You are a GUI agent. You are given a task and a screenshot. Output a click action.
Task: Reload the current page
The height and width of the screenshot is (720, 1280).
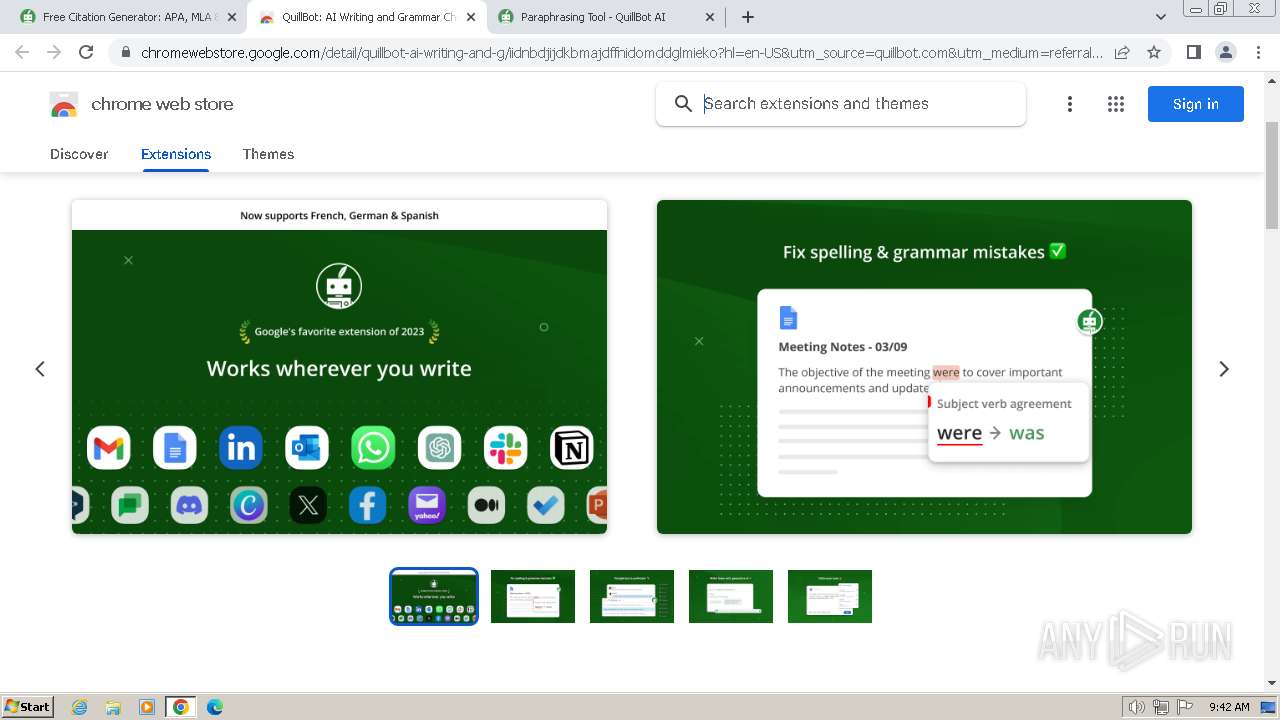pos(86,52)
